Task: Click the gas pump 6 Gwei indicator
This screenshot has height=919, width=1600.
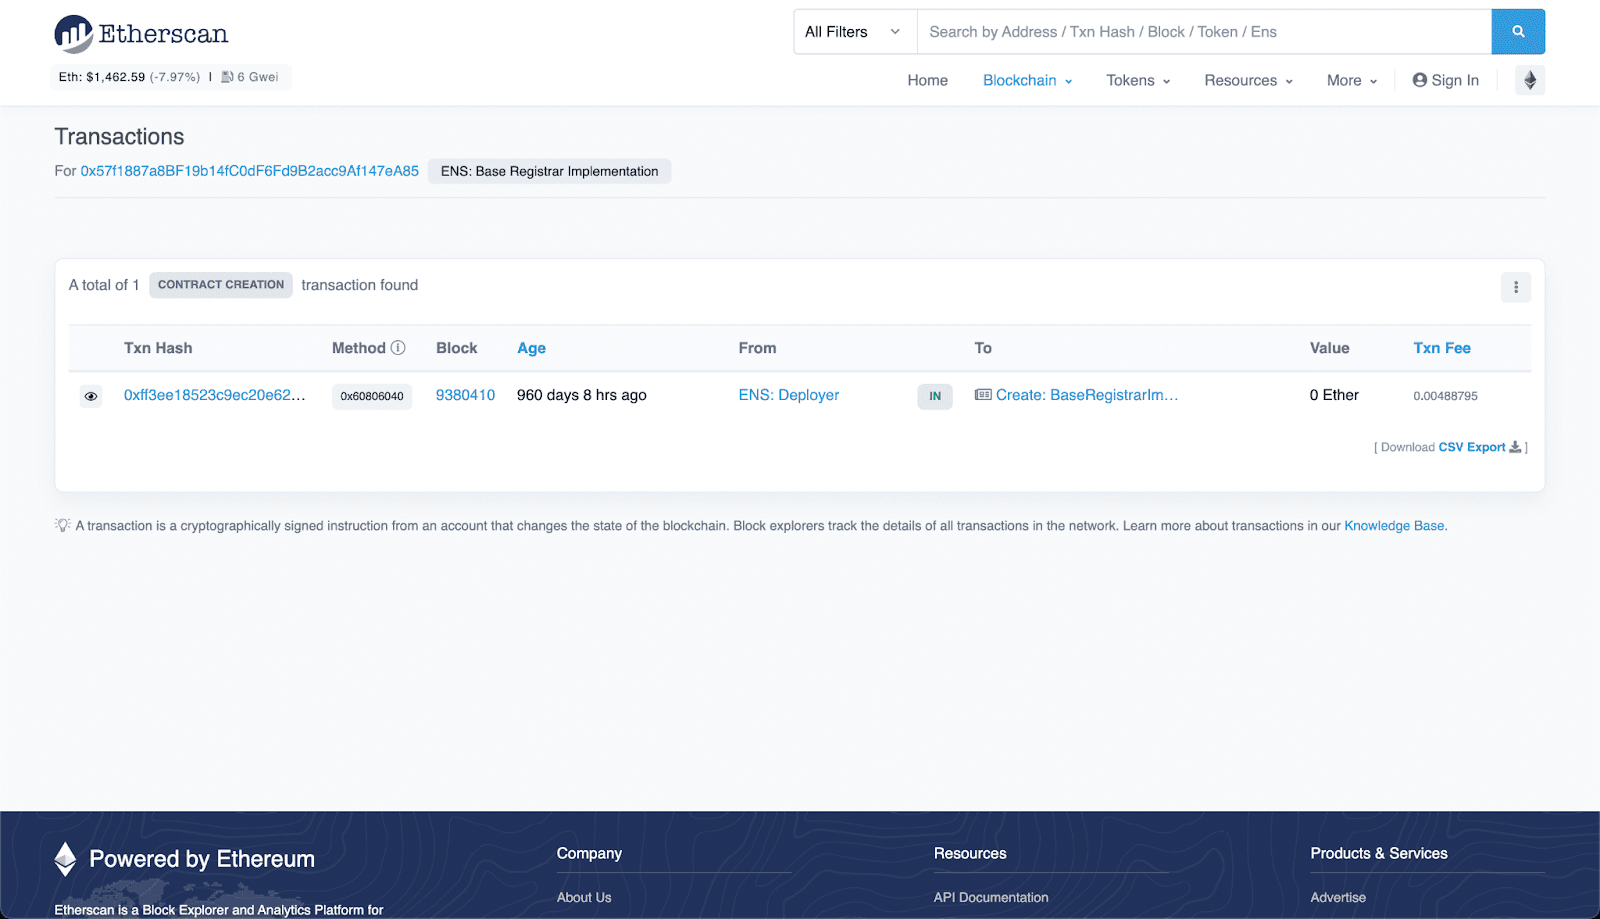Action: pyautogui.click(x=250, y=77)
